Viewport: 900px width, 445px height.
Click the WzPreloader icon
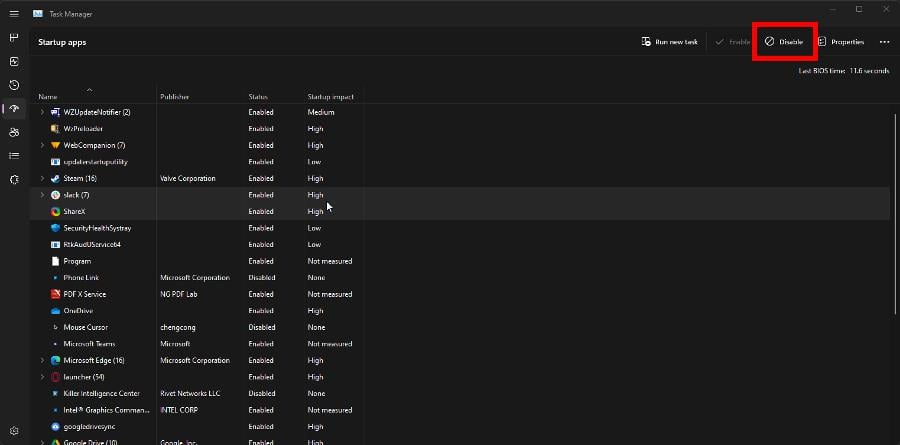[55, 129]
